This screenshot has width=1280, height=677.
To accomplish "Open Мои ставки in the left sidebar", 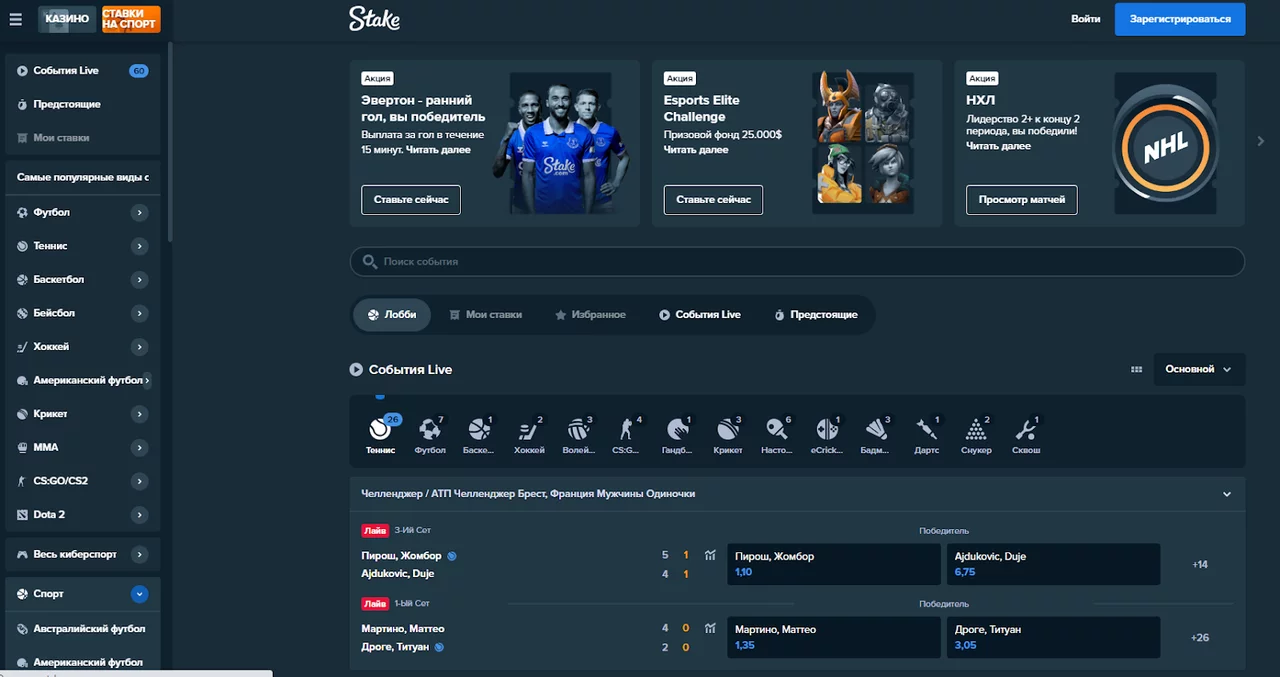I will [x=82, y=138].
